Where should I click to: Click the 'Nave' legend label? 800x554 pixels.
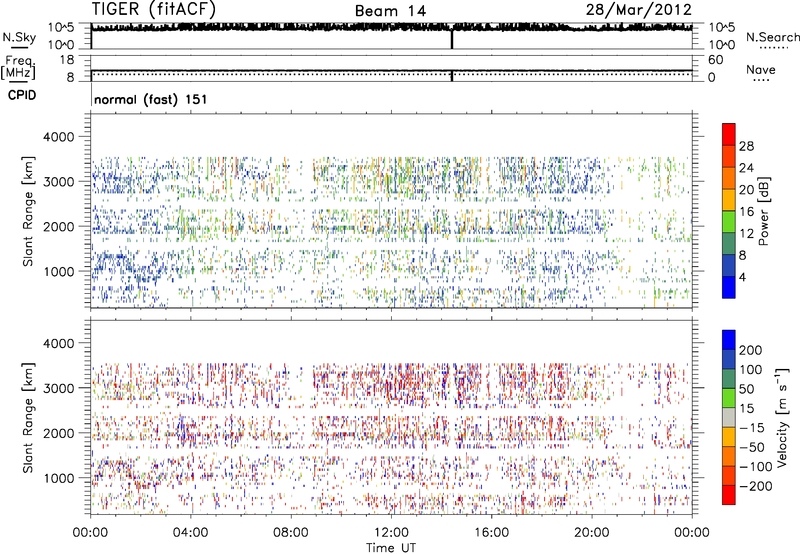[x=761, y=69]
